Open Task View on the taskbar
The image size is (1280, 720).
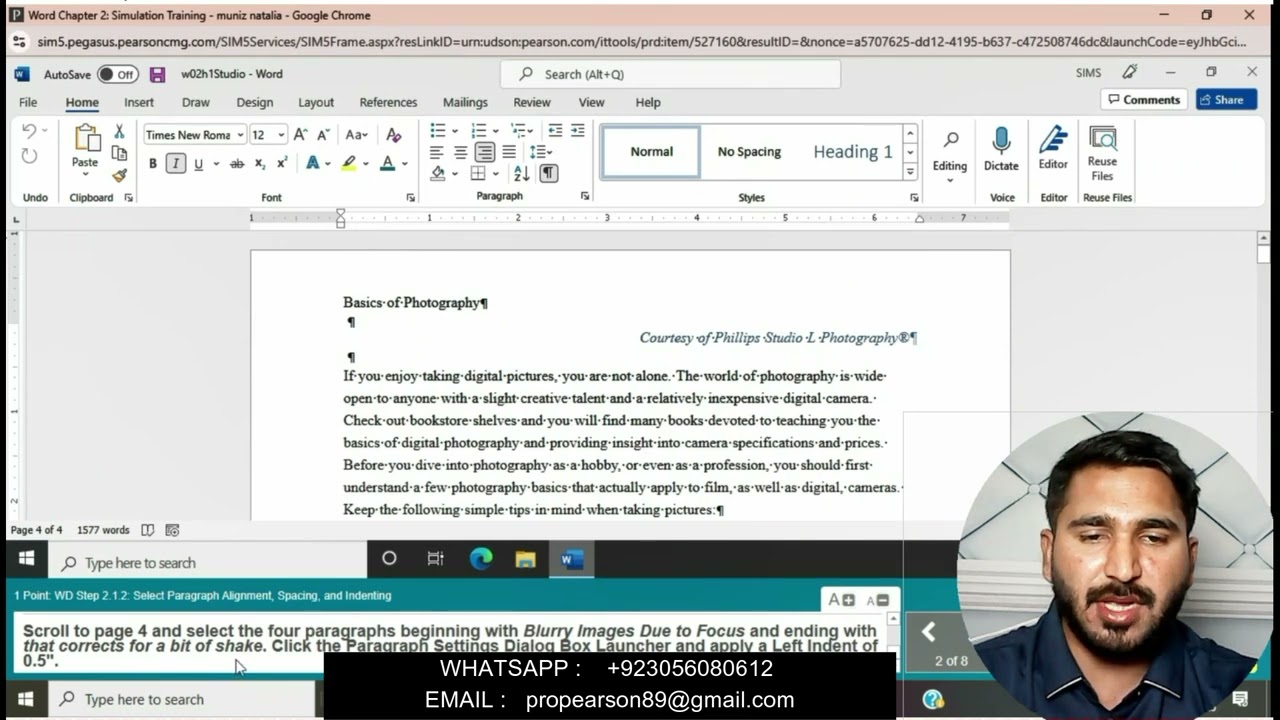435,559
